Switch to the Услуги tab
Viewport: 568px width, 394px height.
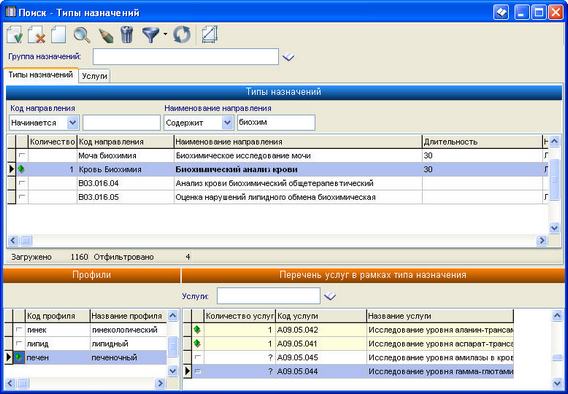coord(95,76)
